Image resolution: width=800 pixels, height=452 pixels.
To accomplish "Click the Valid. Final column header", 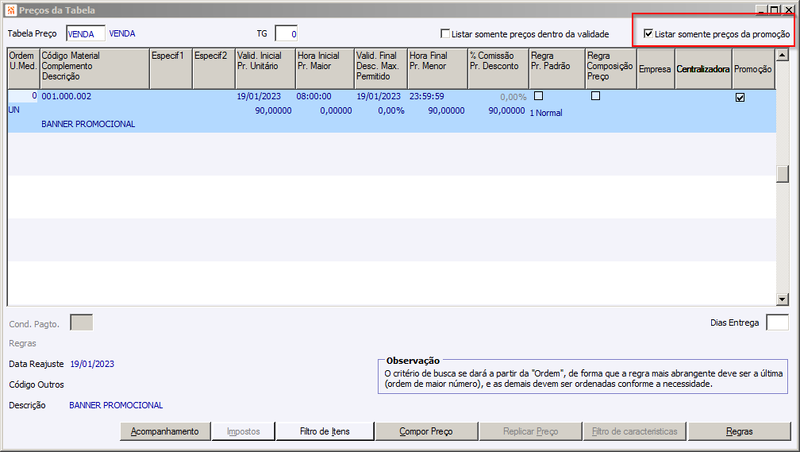I will [381, 69].
